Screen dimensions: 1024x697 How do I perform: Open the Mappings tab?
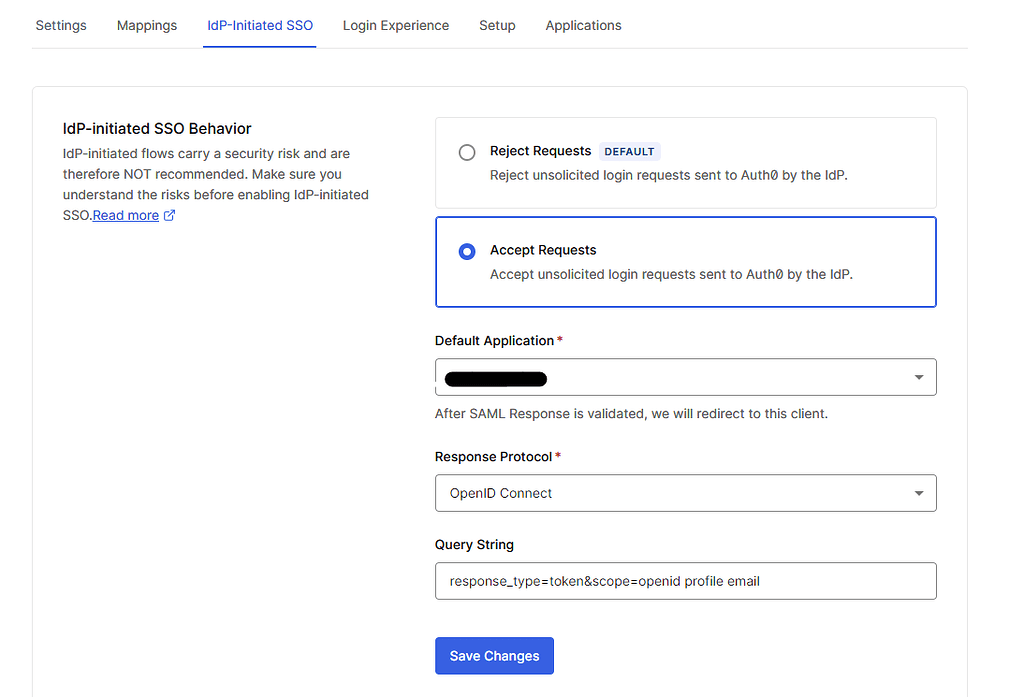click(146, 25)
